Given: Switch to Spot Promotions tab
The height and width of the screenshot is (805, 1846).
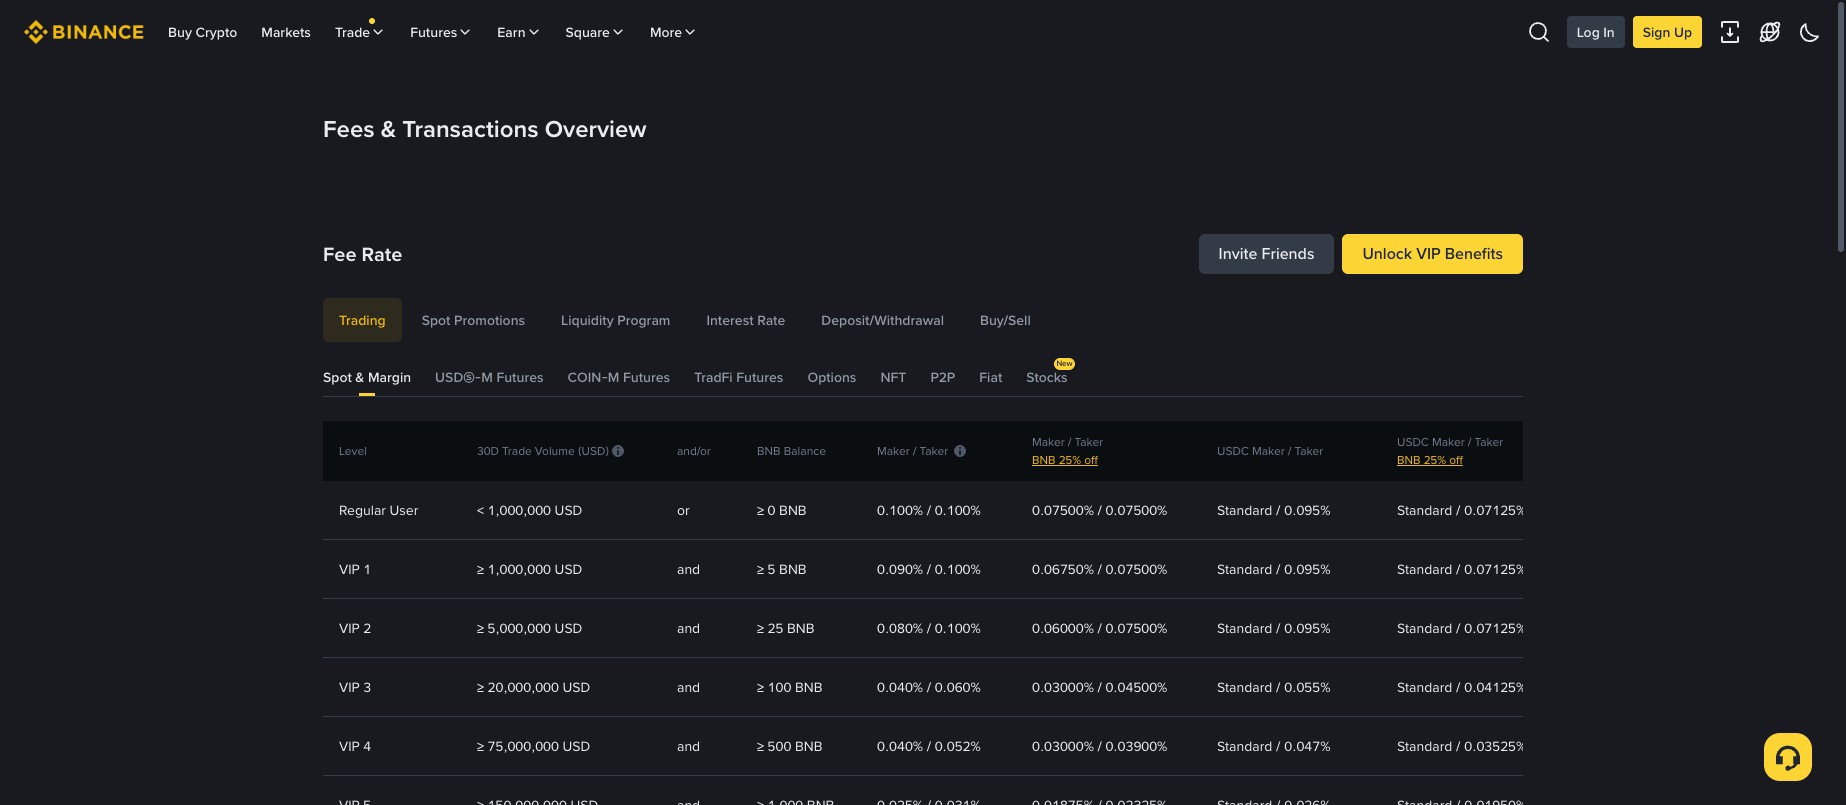Looking at the screenshot, I should point(473,320).
